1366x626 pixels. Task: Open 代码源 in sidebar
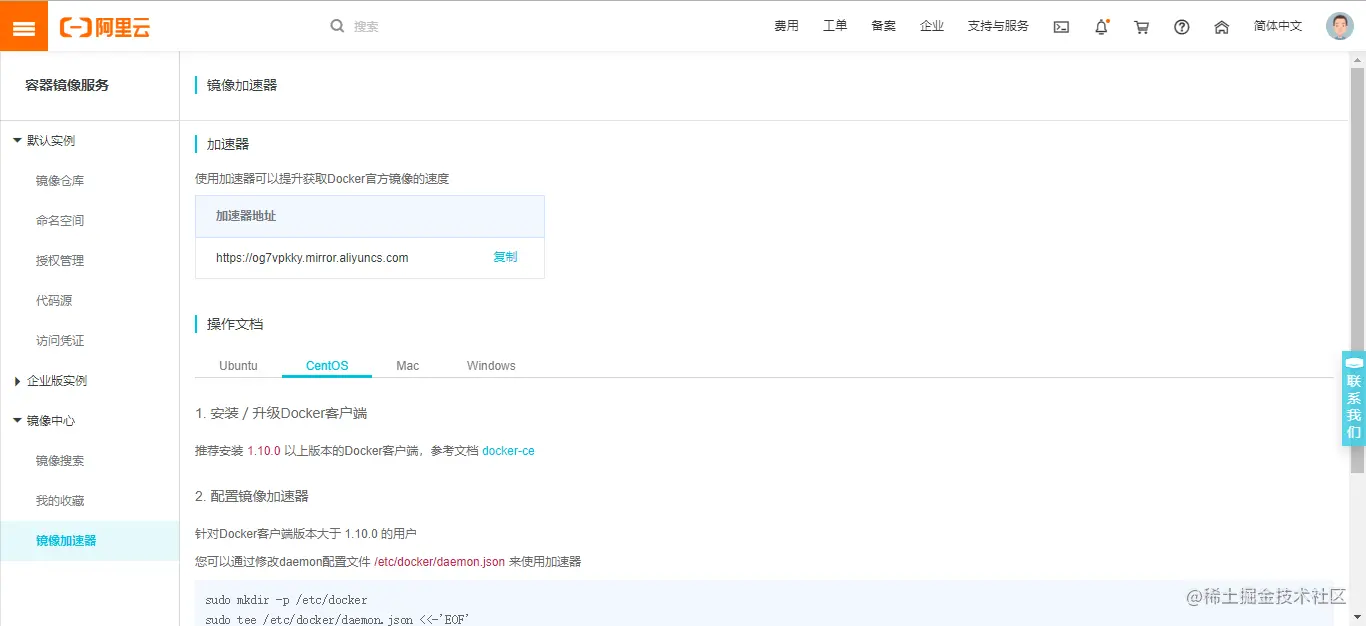coord(54,301)
